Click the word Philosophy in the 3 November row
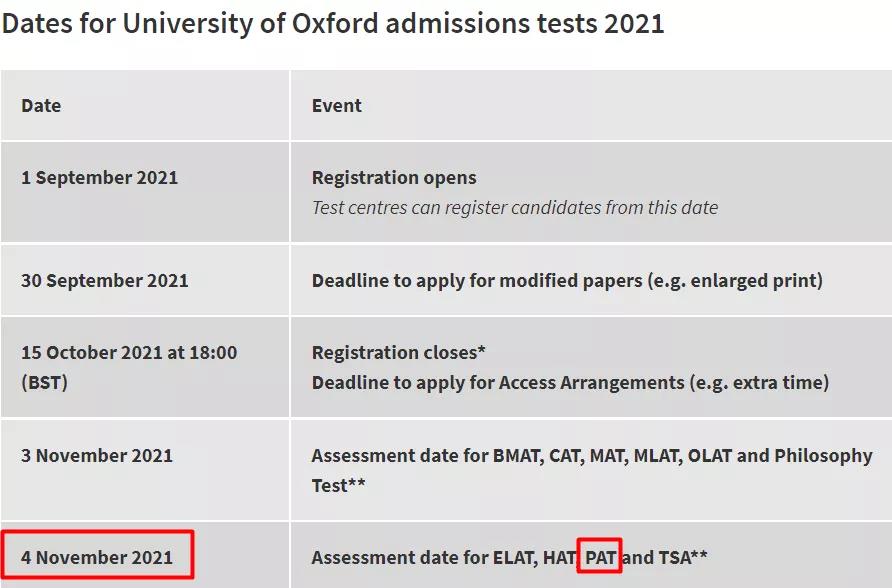The image size is (892, 588). (x=823, y=456)
